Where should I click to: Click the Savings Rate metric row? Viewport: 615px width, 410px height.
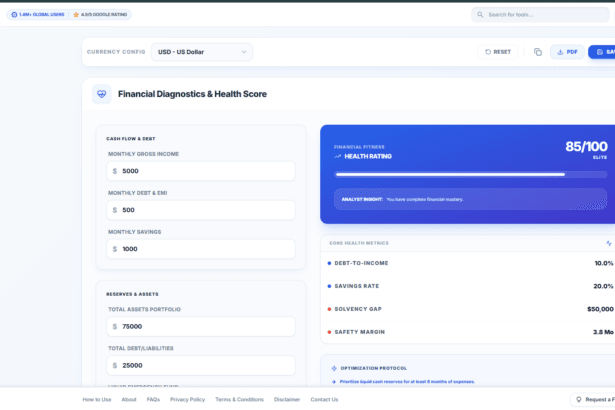point(470,286)
